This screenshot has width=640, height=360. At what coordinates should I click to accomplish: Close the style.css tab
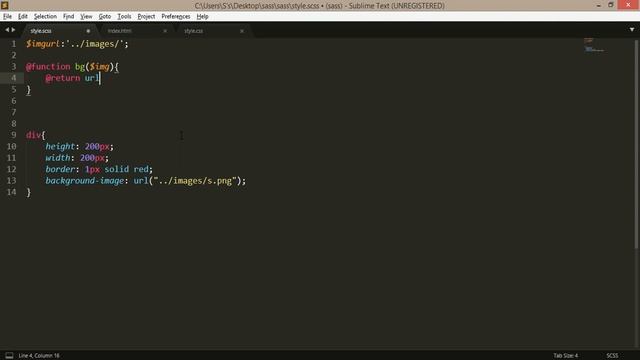[242, 31]
